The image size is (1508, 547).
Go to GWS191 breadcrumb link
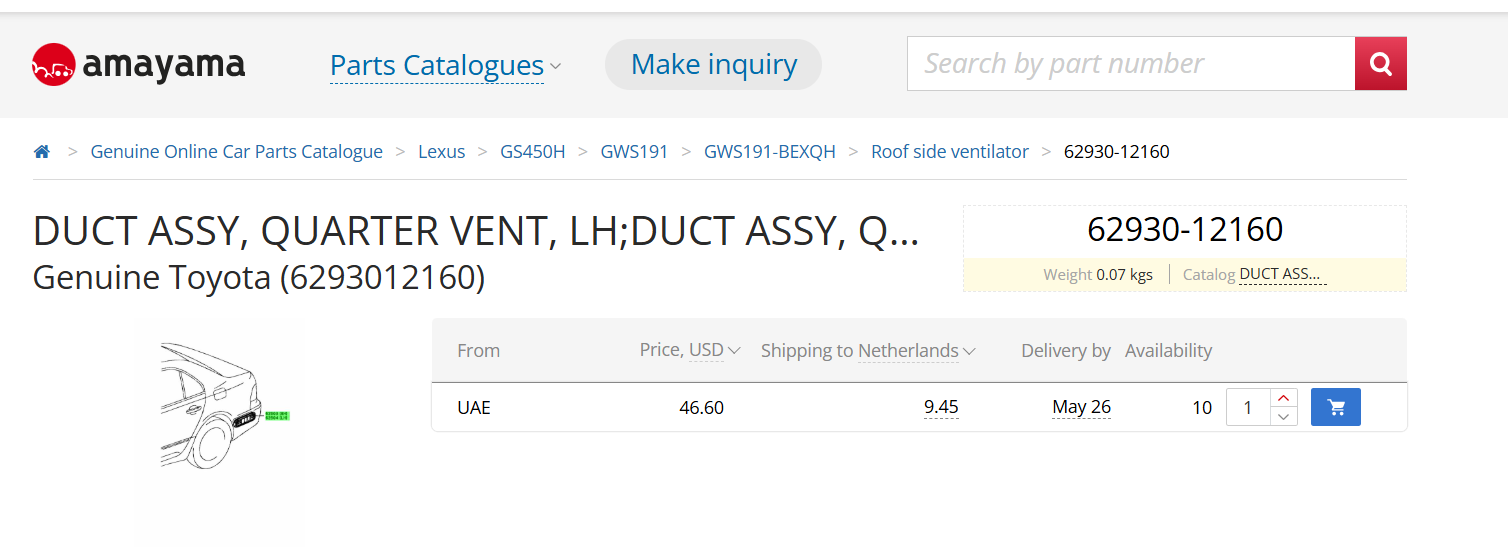pyautogui.click(x=634, y=152)
